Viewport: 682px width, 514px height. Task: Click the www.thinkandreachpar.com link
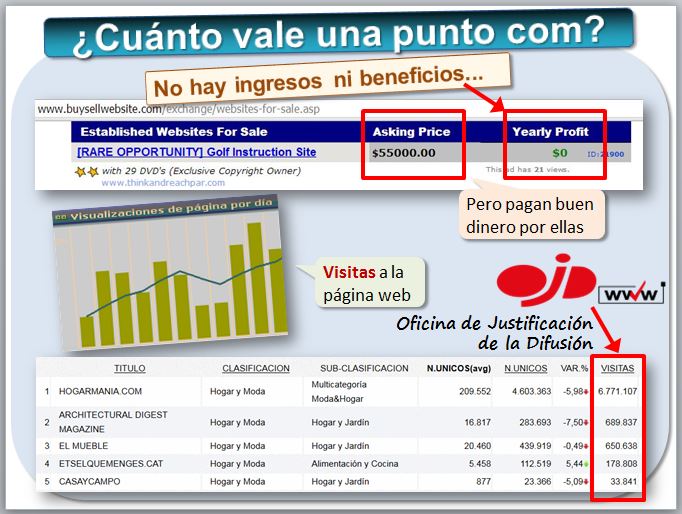pos(163,183)
